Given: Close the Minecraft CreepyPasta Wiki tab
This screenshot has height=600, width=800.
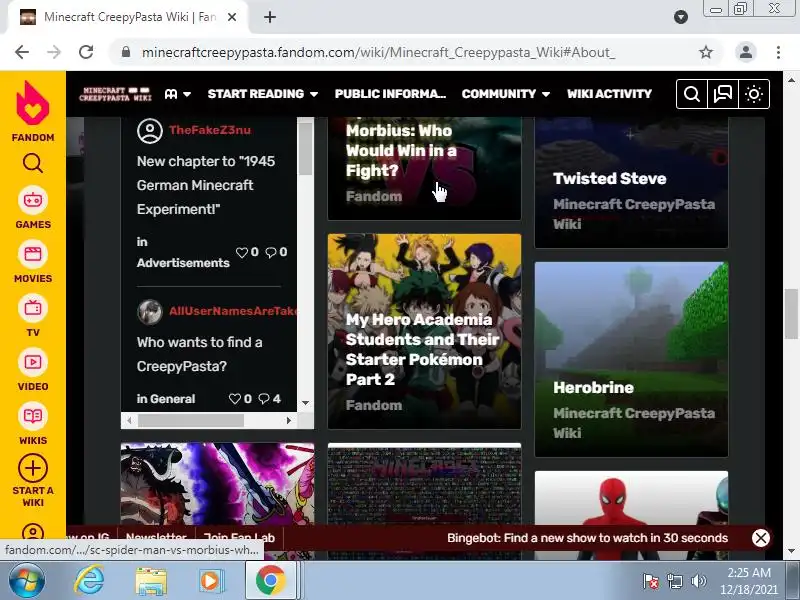Looking at the screenshot, I should point(232,17).
